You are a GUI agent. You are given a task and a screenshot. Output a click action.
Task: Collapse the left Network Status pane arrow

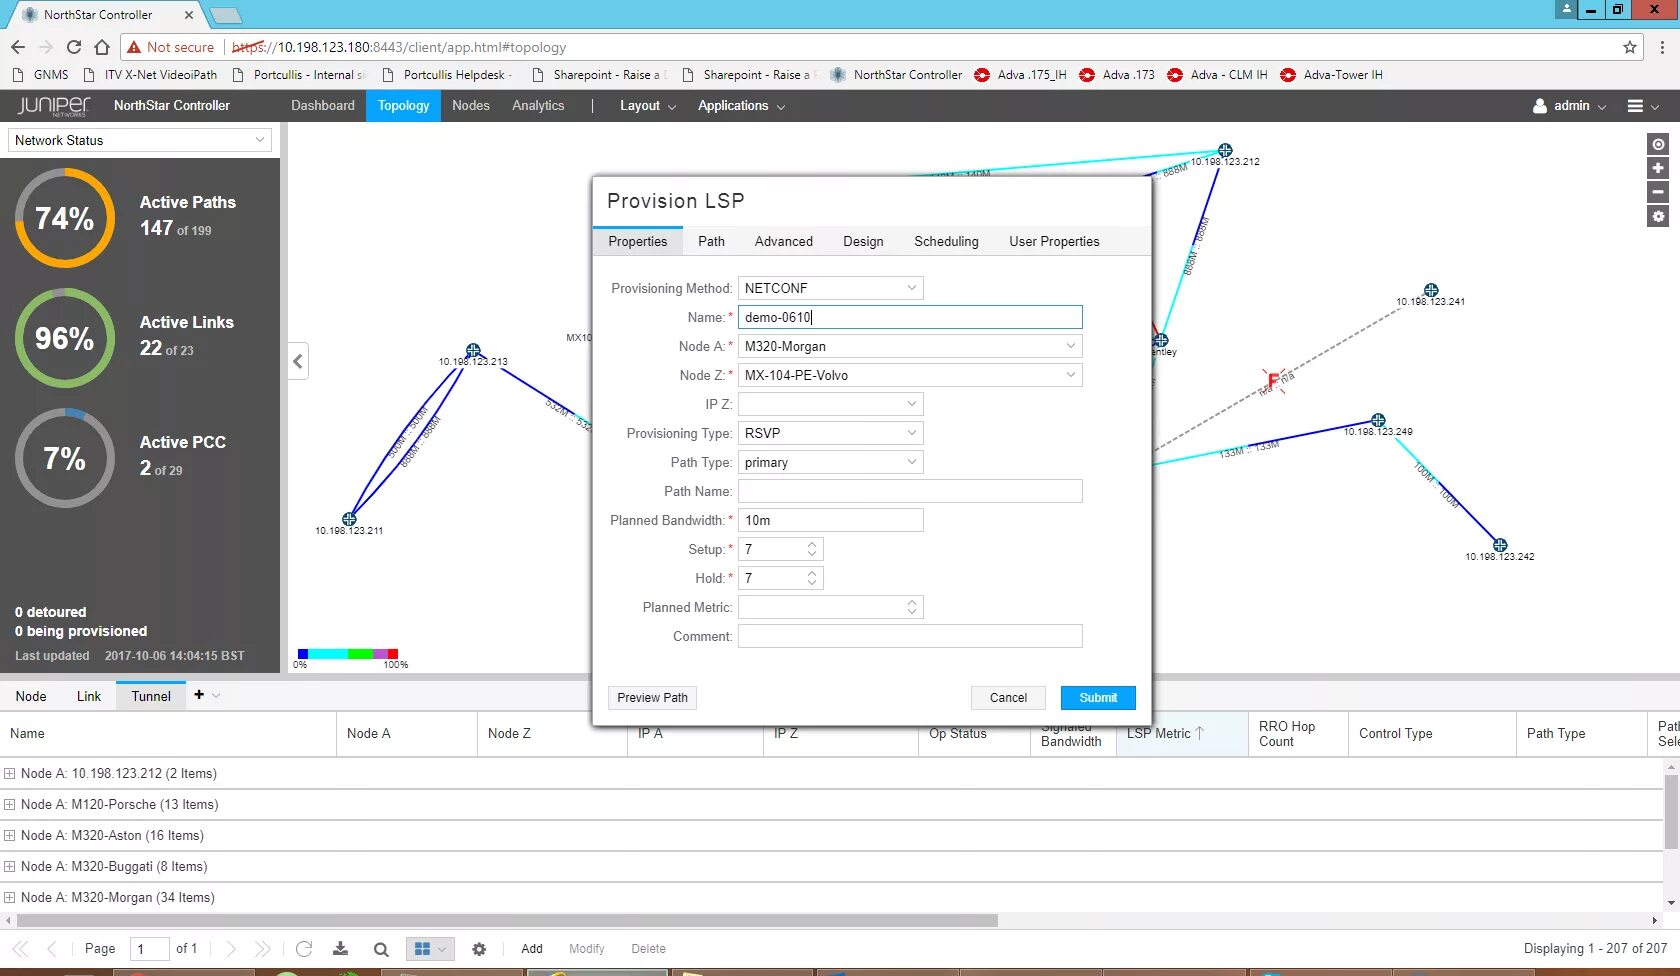coord(298,361)
